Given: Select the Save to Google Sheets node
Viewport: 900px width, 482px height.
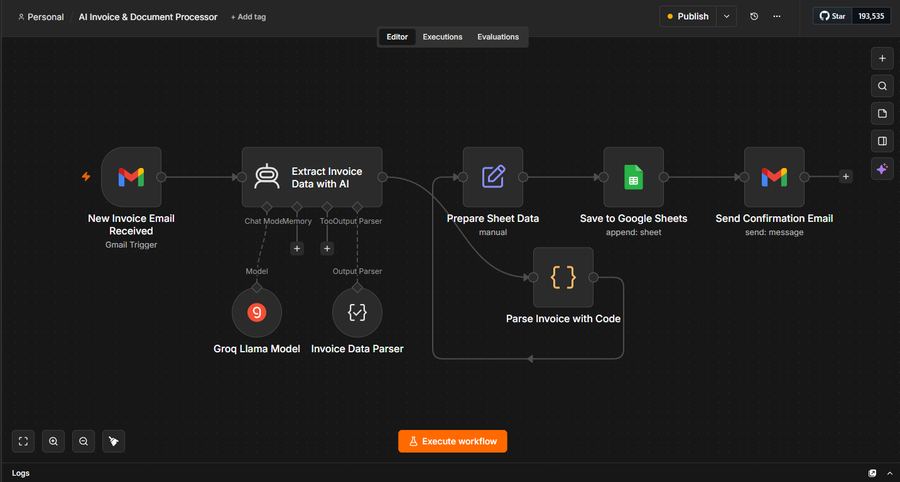Looking at the screenshot, I should click(x=634, y=177).
